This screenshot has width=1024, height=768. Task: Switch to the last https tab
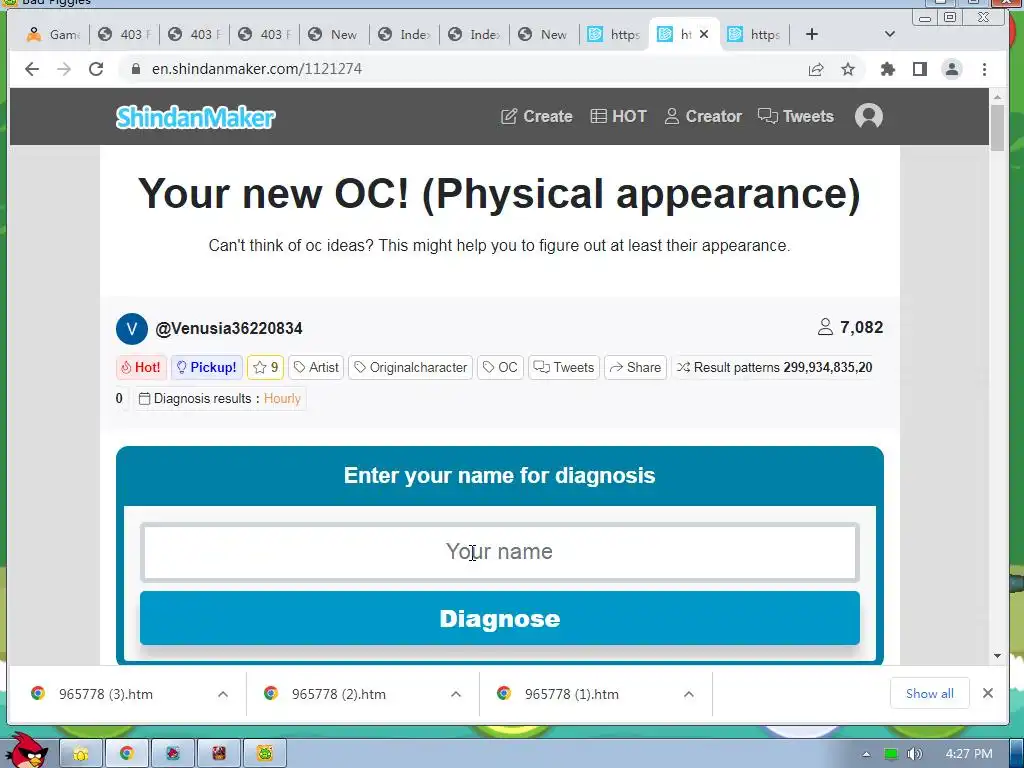click(x=754, y=34)
